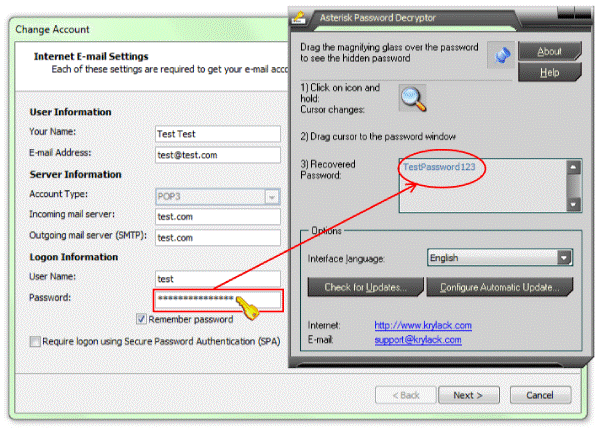Image resolution: width=600 pixels, height=431 pixels.
Task: Click recovered password scrollbar down arrow
Action: 573,204
